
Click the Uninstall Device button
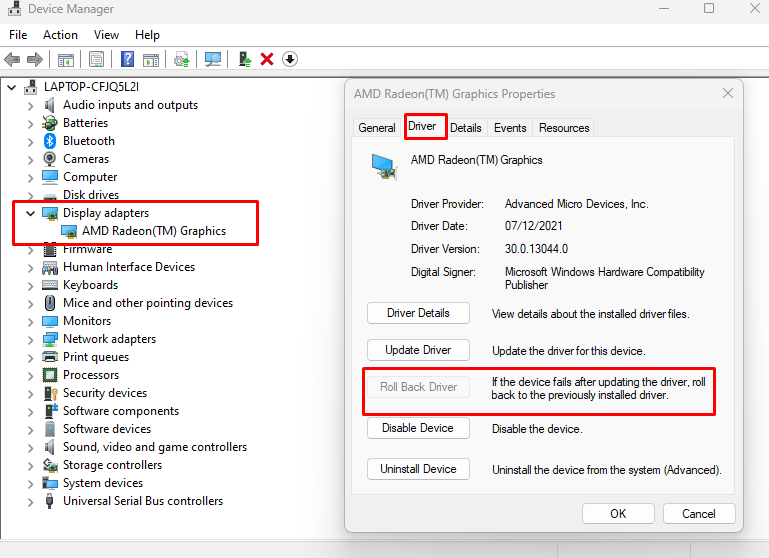[x=418, y=469]
